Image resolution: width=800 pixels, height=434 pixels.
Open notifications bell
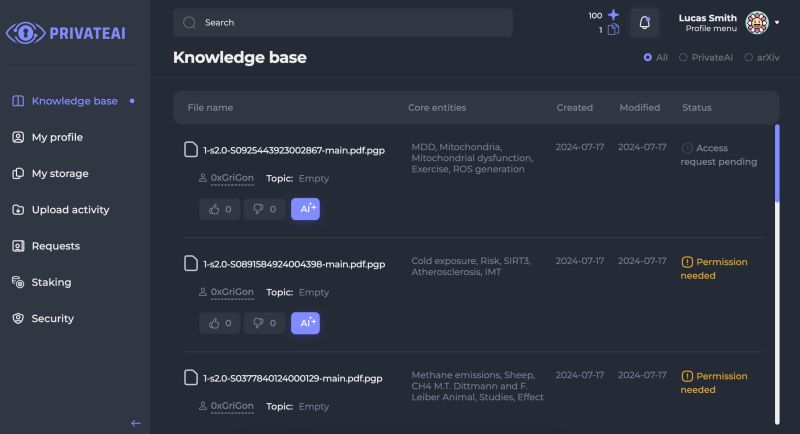tap(644, 22)
